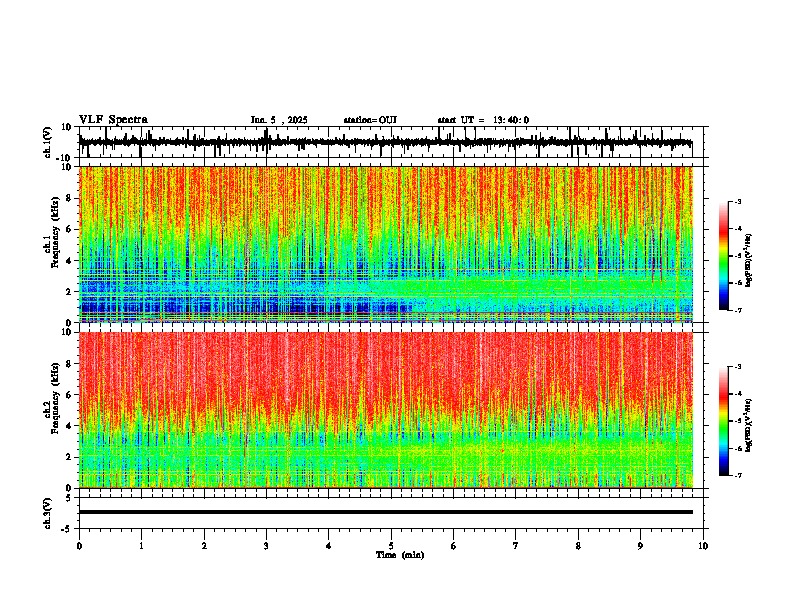
Task: Click the ch.1 spectrogram color scale bar
Action: pos(724,256)
